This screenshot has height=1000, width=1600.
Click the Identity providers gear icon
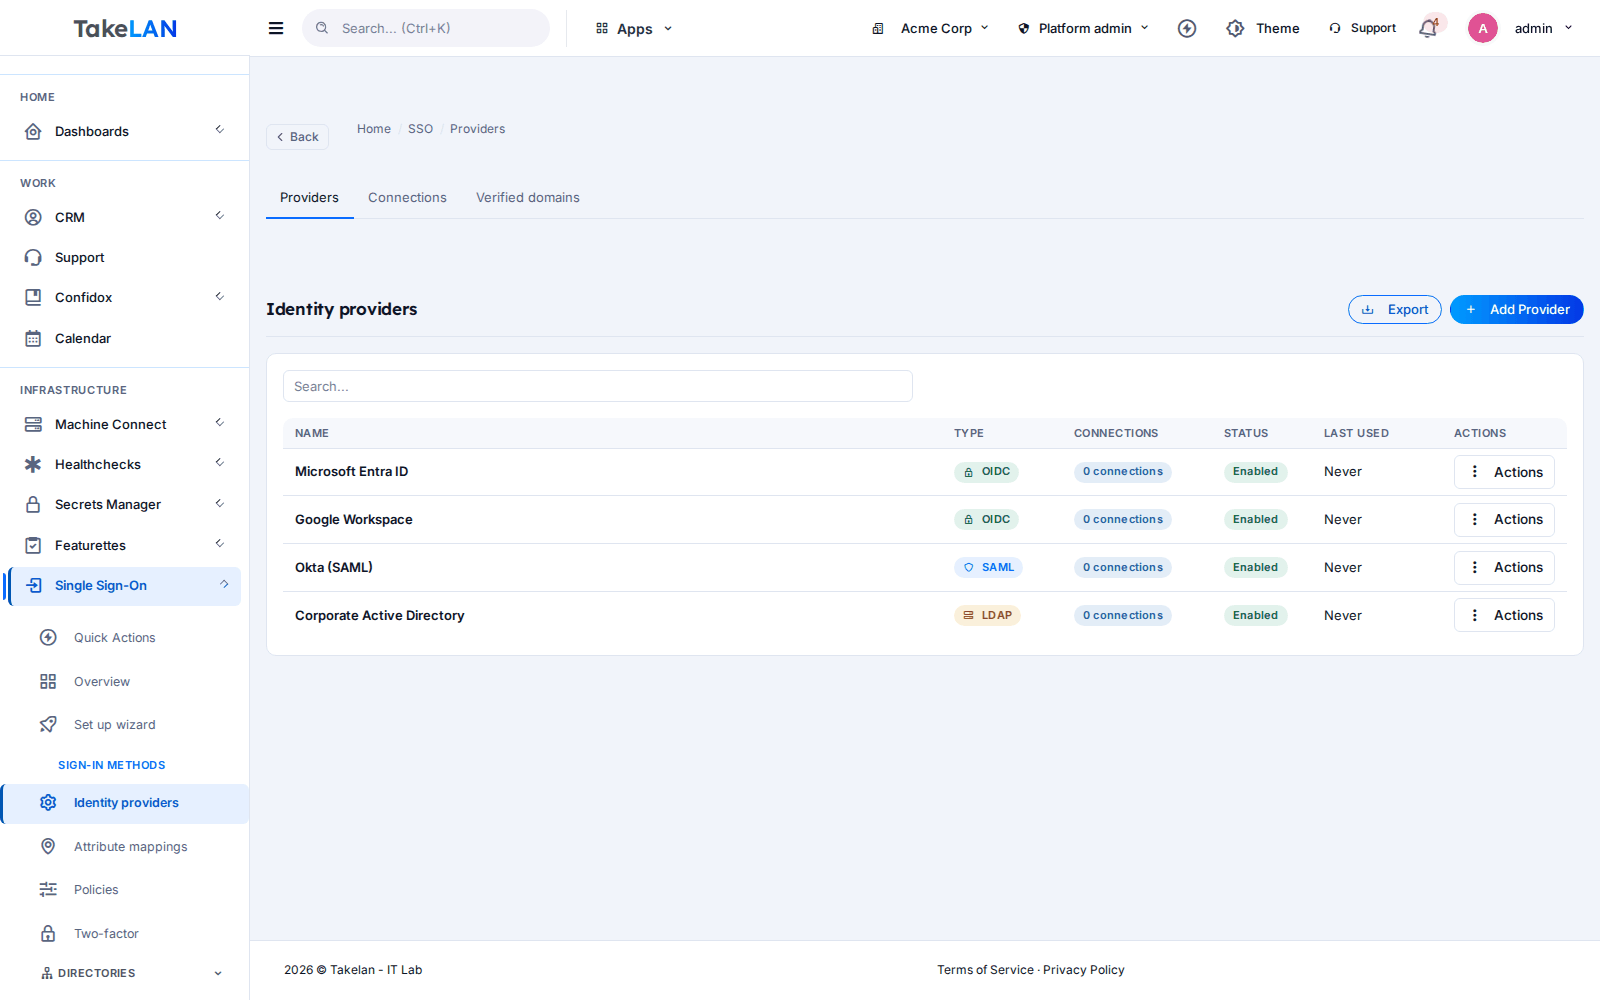click(48, 802)
